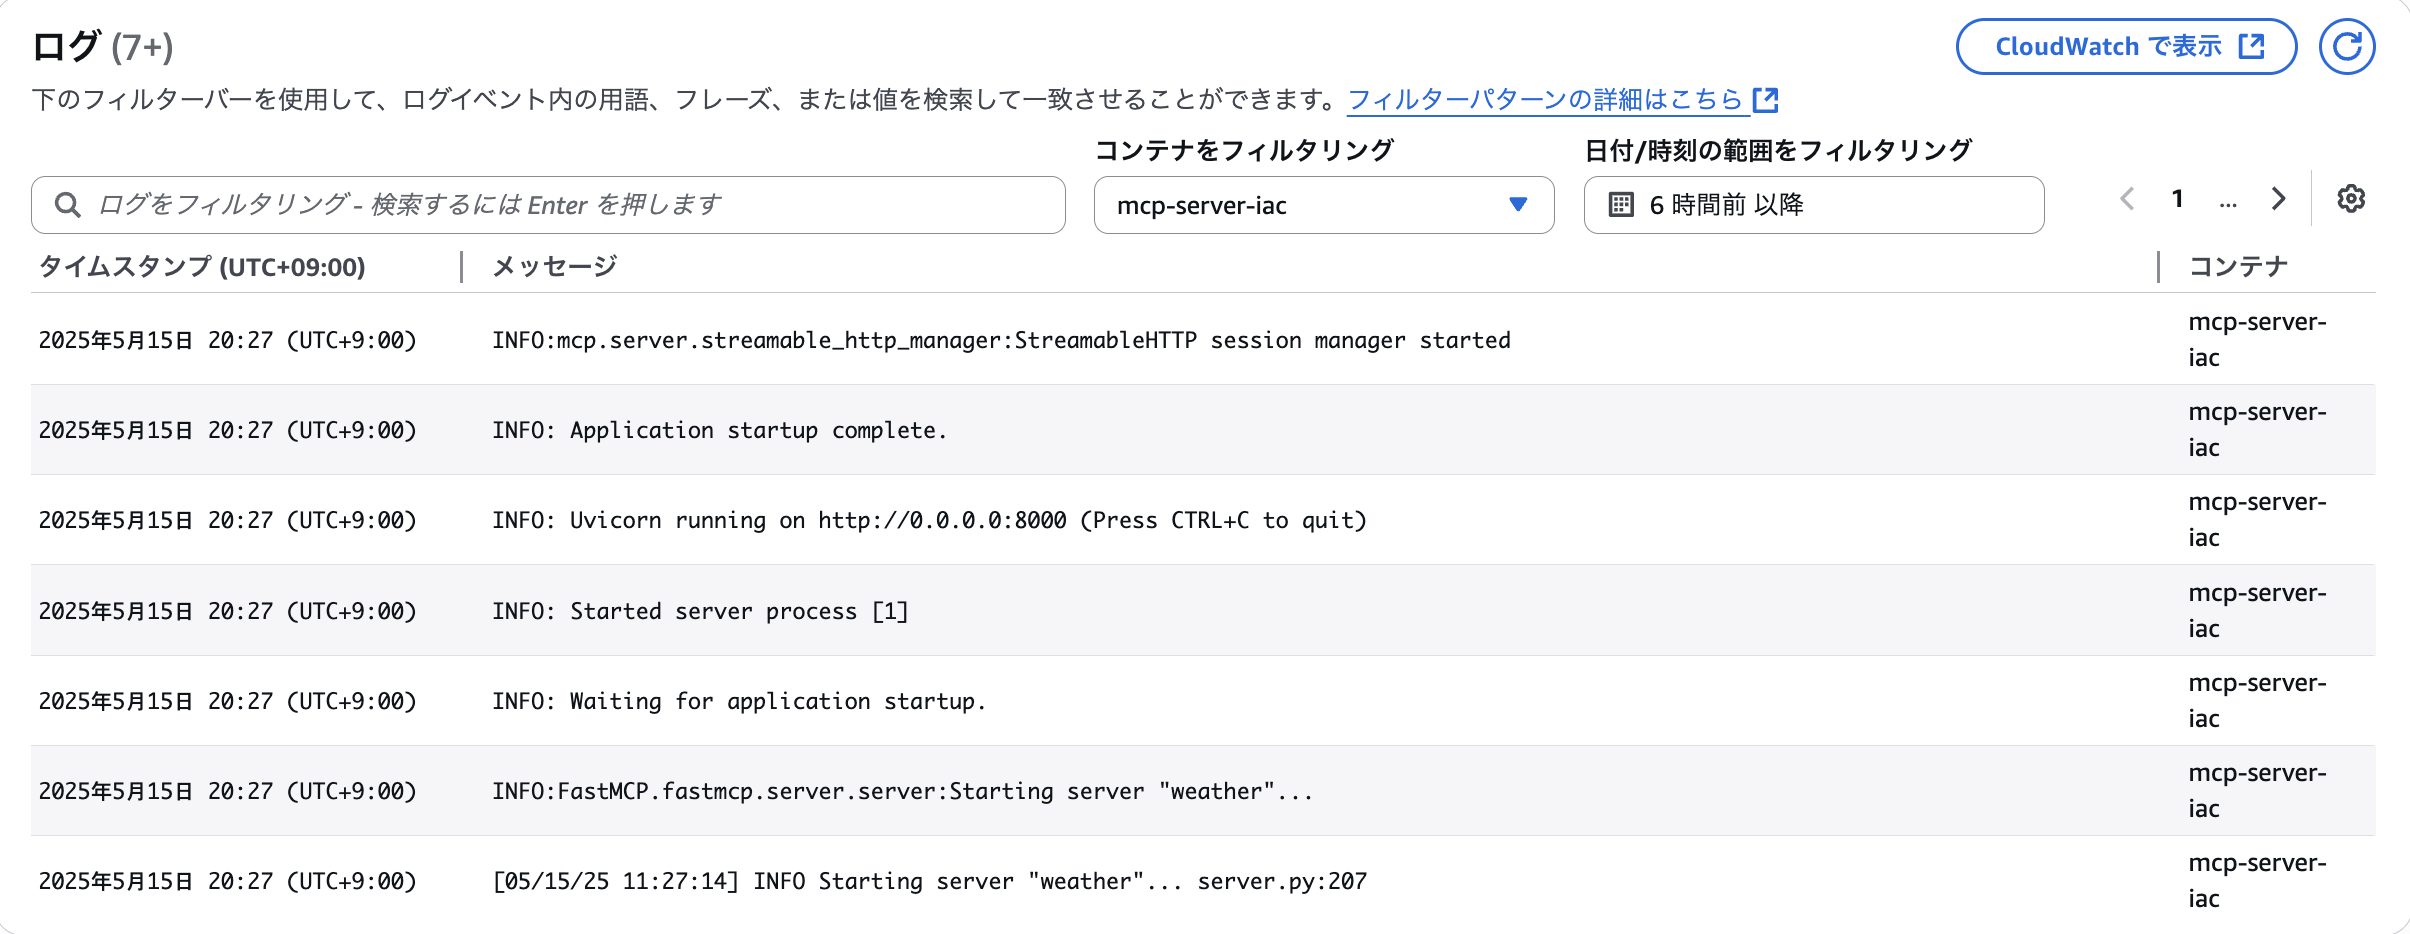The image size is (2410, 934).
Task: Open フィルターパターンの詳細はこちら link
Action: click(x=1545, y=98)
